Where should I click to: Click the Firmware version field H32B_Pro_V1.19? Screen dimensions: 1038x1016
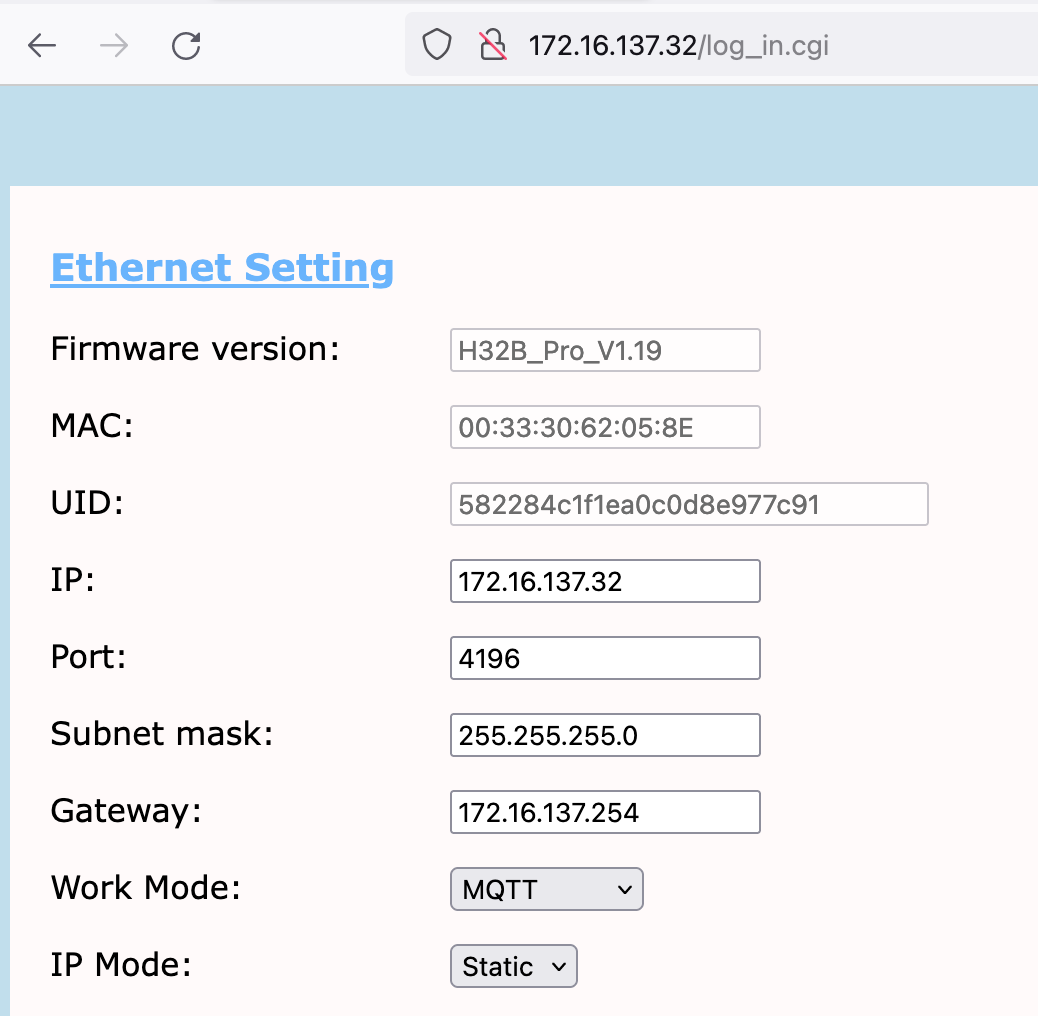tap(605, 351)
